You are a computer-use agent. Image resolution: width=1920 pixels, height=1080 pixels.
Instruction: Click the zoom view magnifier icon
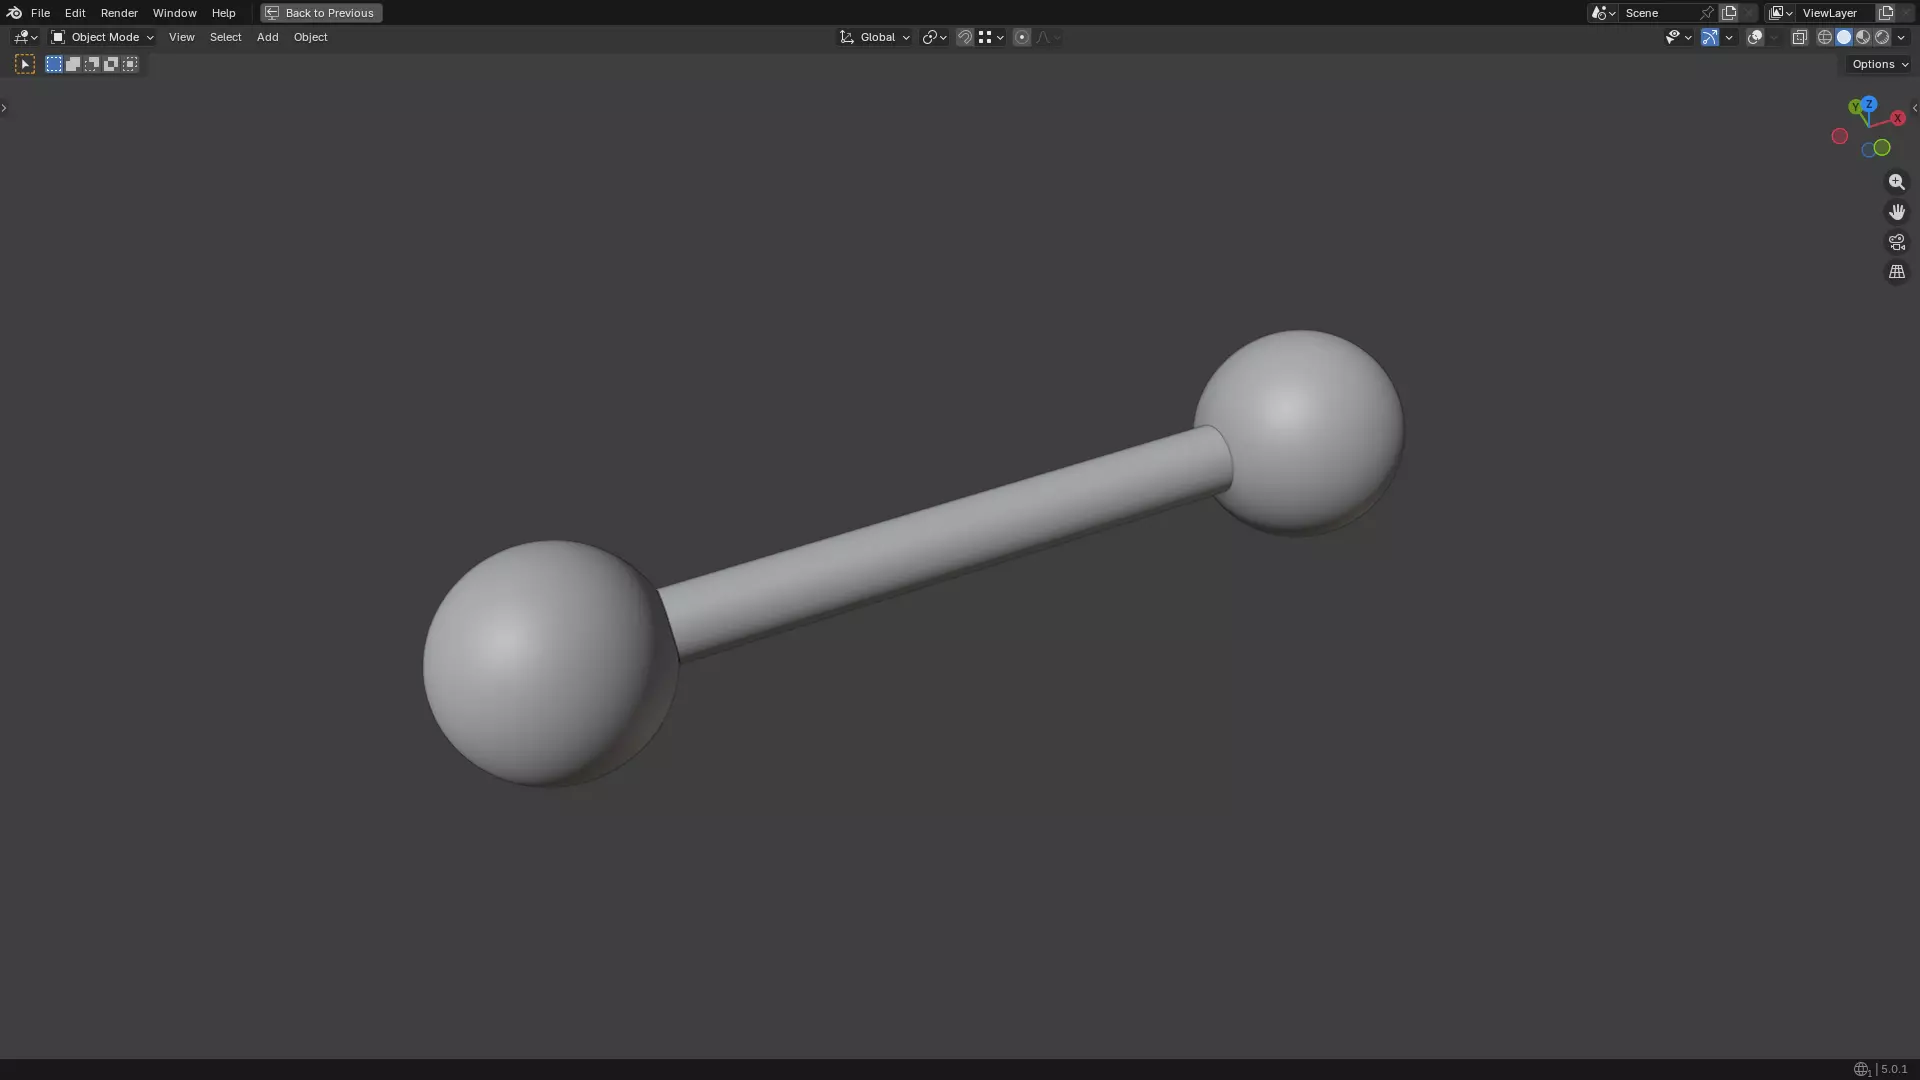click(x=1896, y=182)
